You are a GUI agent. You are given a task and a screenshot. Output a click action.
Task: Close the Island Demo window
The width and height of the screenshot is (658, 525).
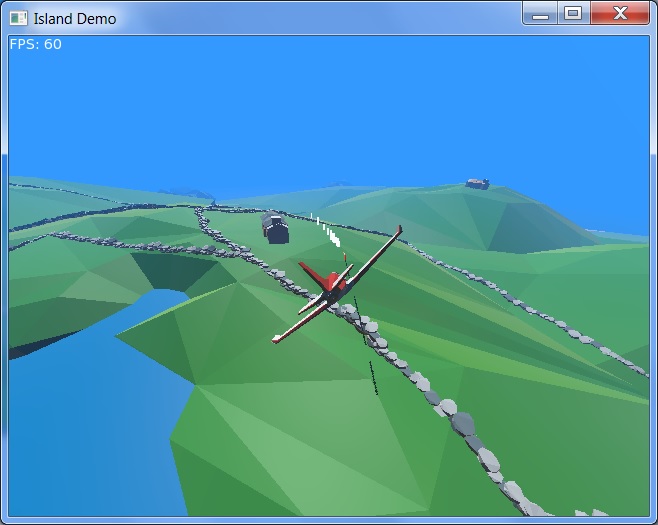coord(619,13)
